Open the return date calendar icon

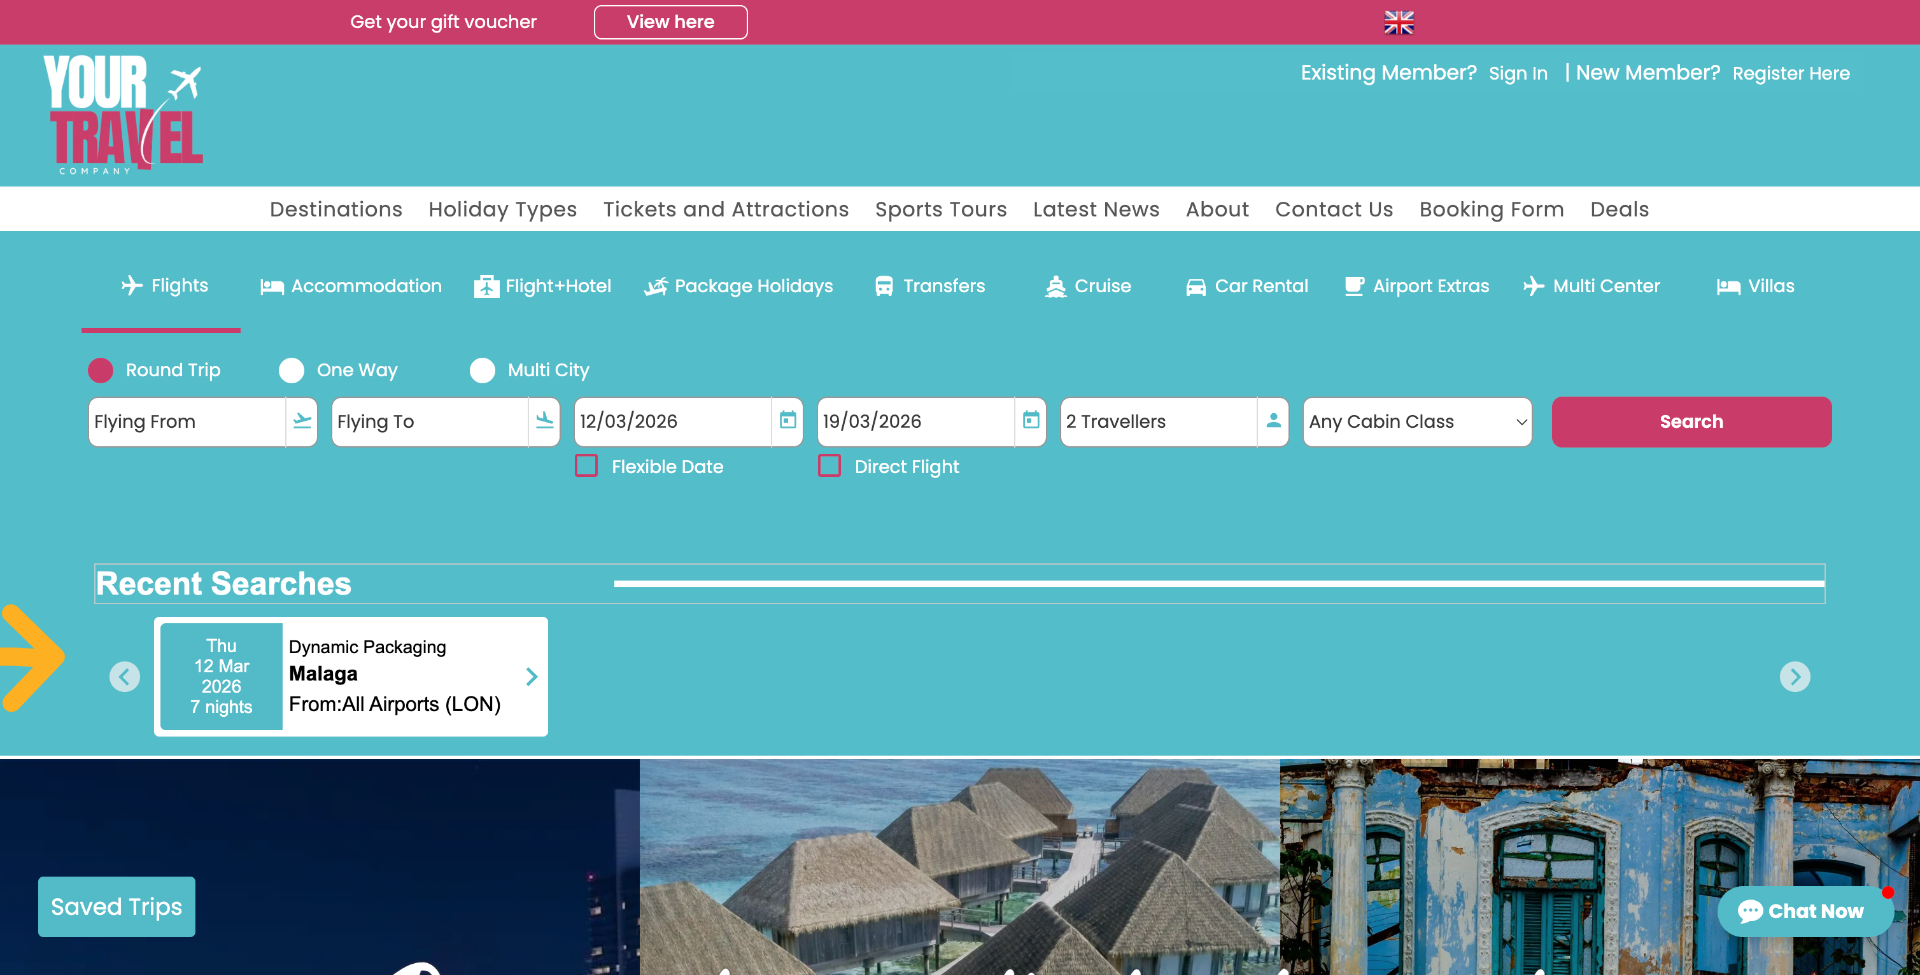[x=1031, y=421]
